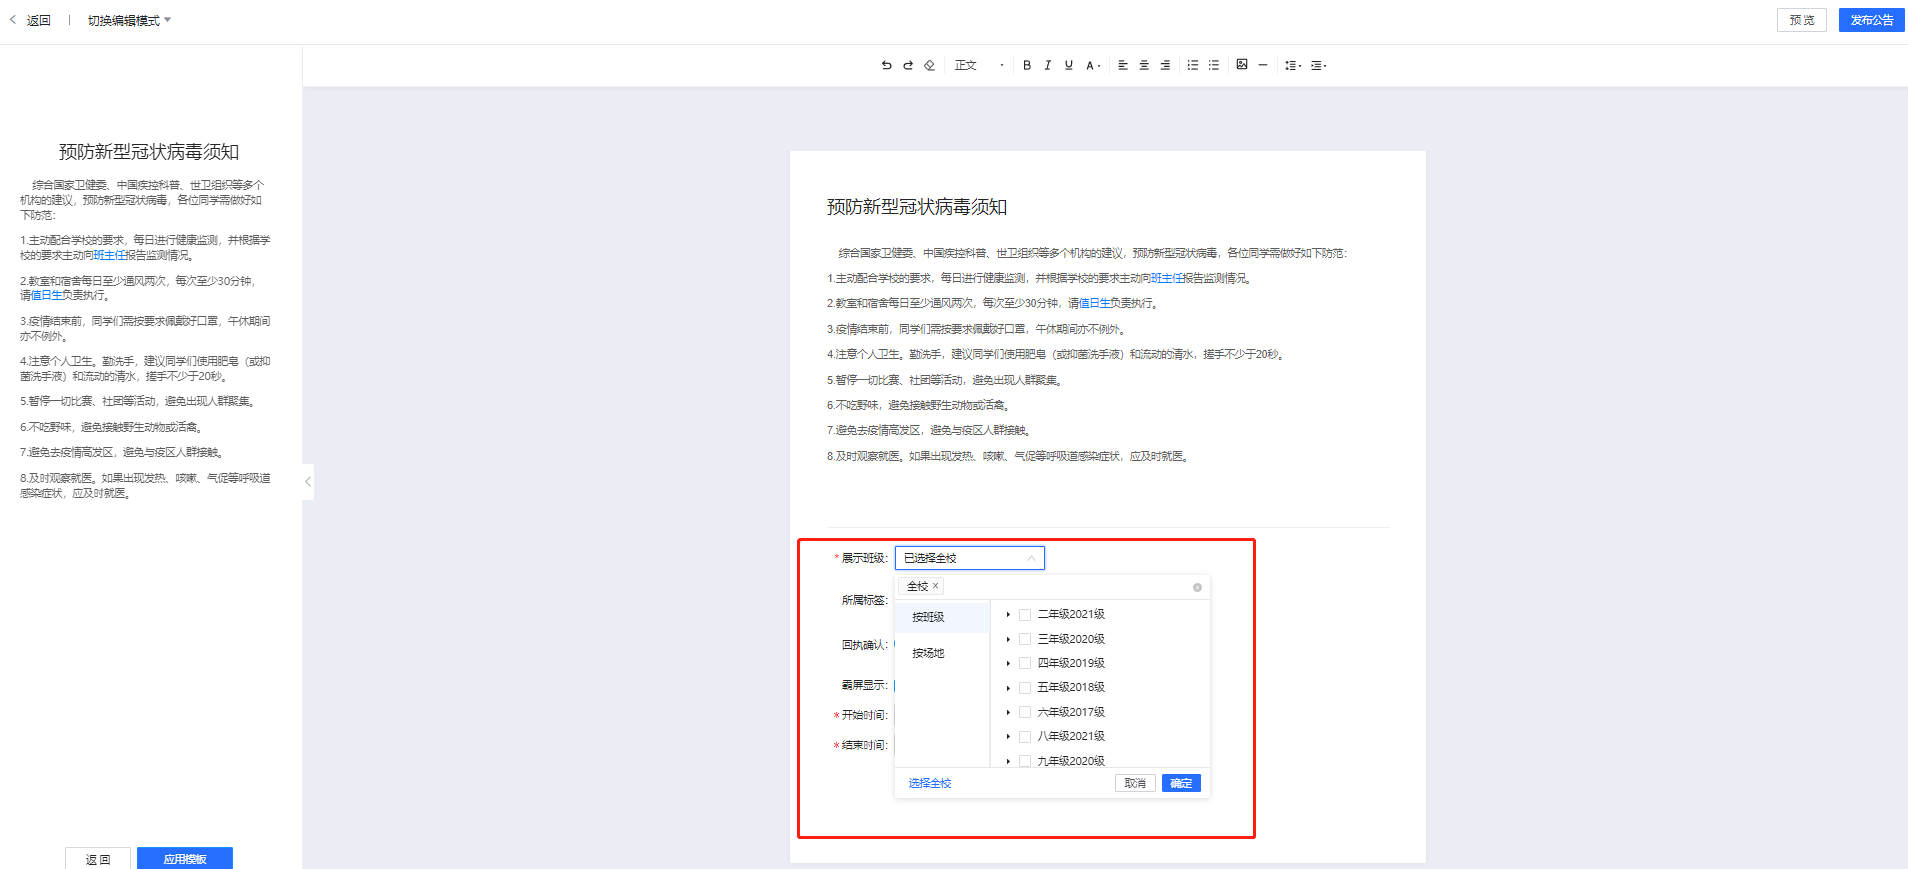Remove the 全校 selected tag
The image size is (1908, 869).
click(936, 586)
